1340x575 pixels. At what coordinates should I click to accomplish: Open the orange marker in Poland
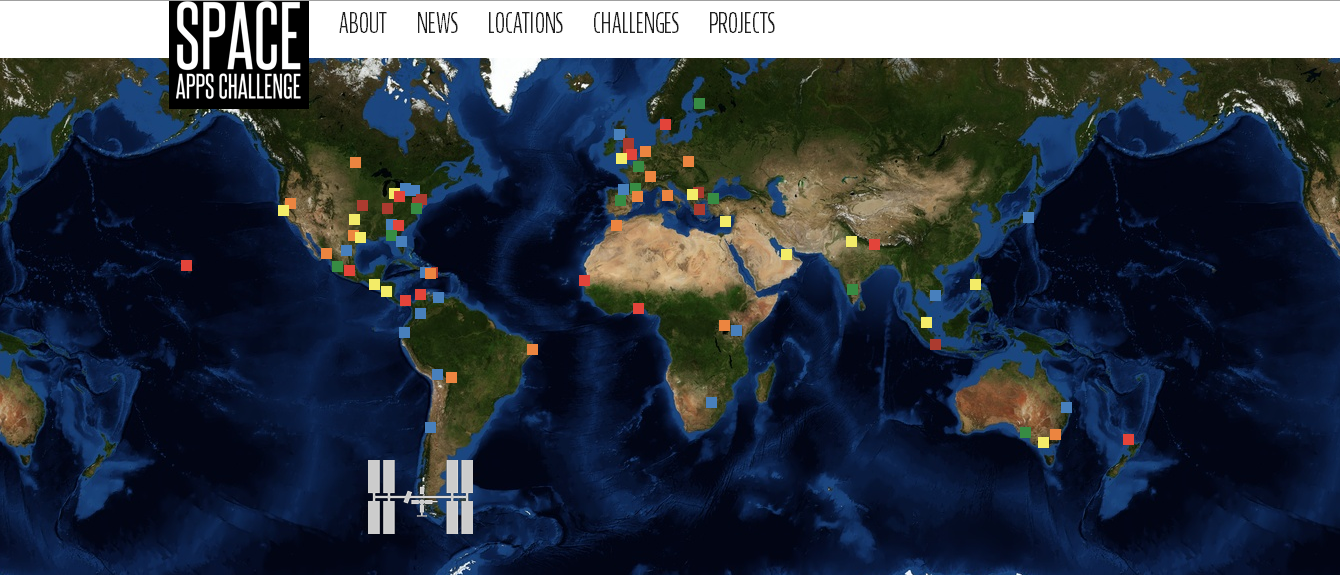tap(688, 161)
